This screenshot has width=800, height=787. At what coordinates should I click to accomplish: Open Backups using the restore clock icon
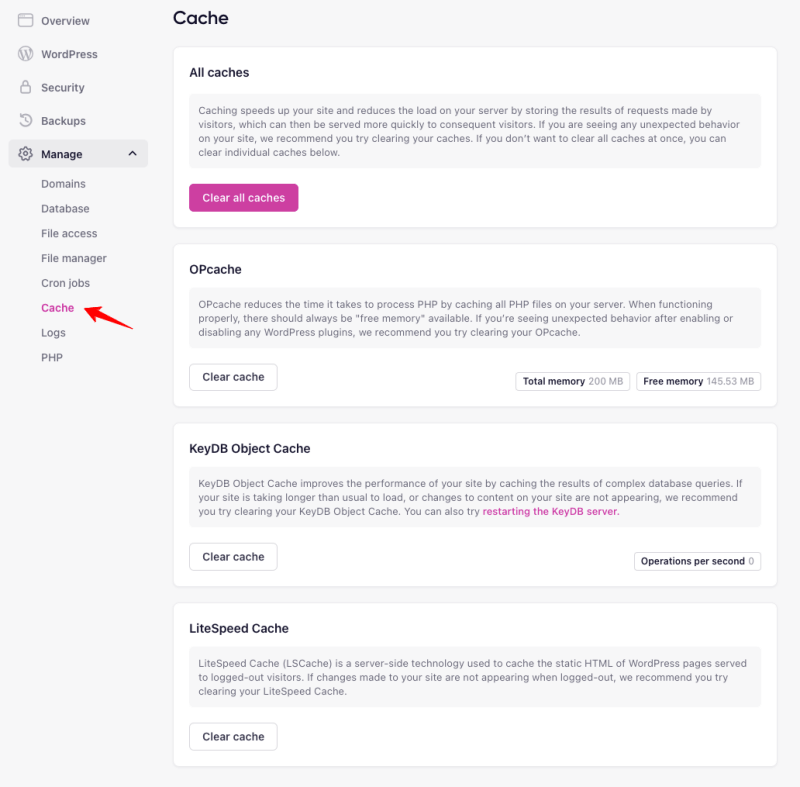25,120
